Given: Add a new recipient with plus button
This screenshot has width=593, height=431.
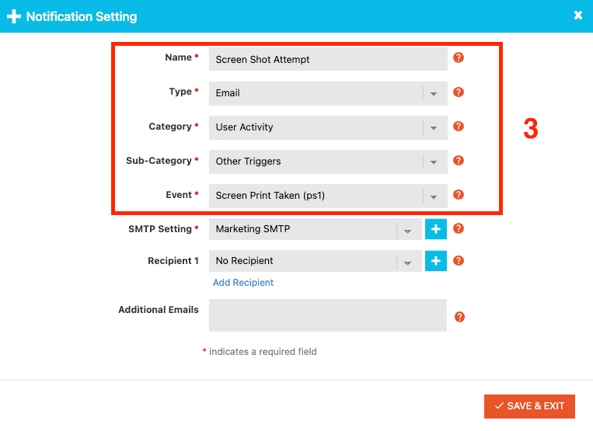Looking at the screenshot, I should tap(436, 261).
